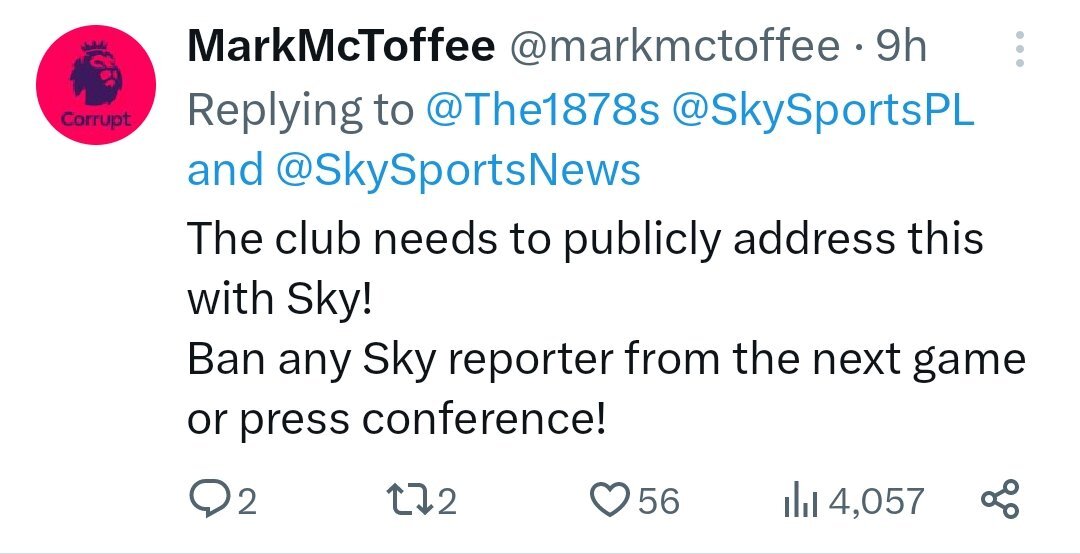The height and width of the screenshot is (554, 1080).
Task: Like the tweet with the heart icon
Action: (x=611, y=500)
